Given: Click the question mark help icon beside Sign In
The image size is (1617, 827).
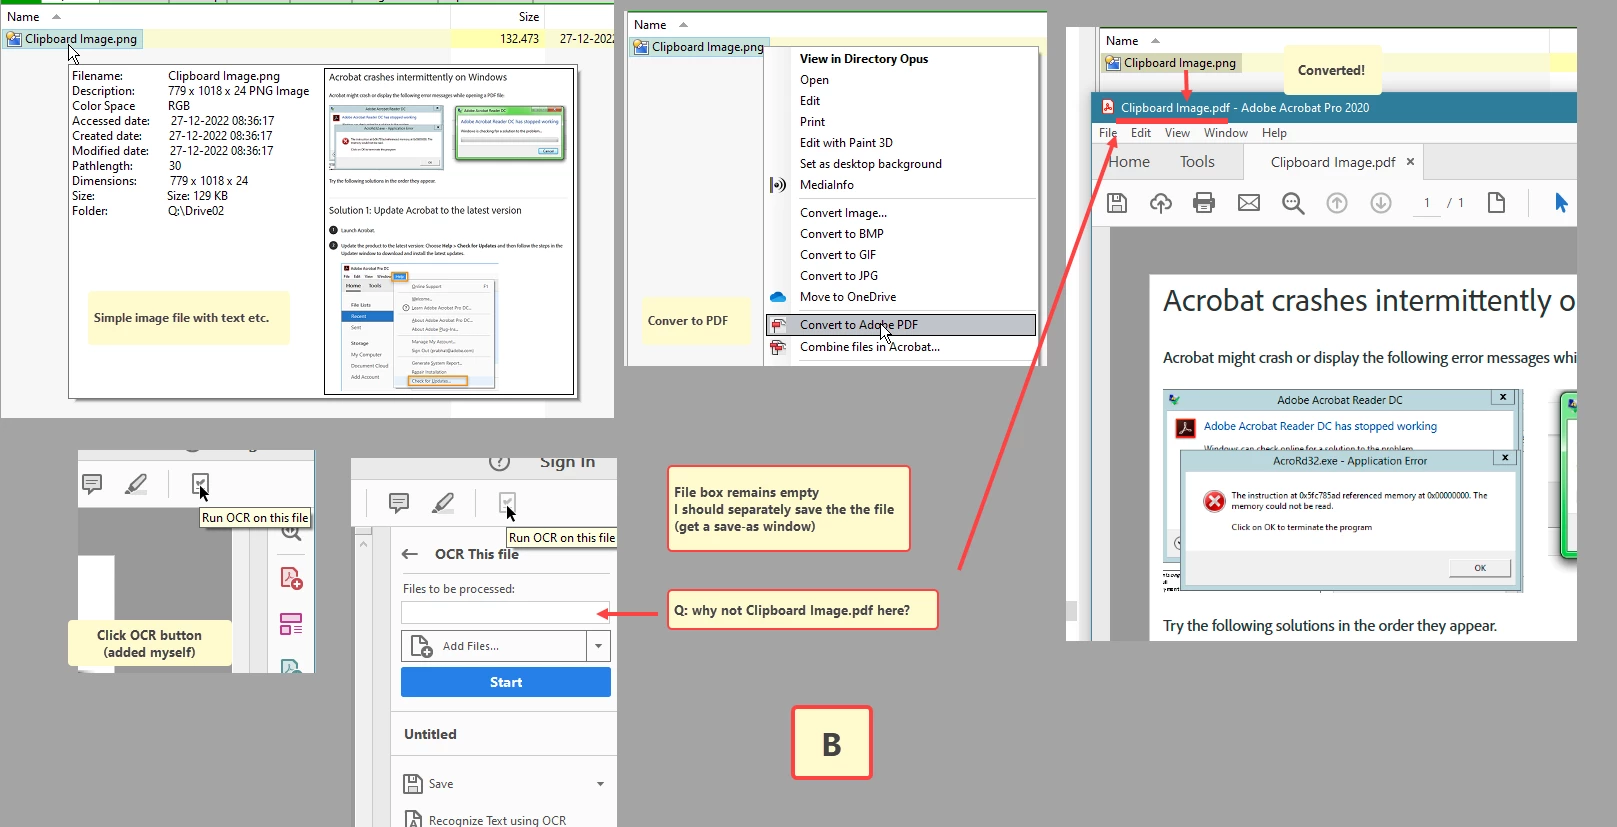Looking at the screenshot, I should (500, 462).
